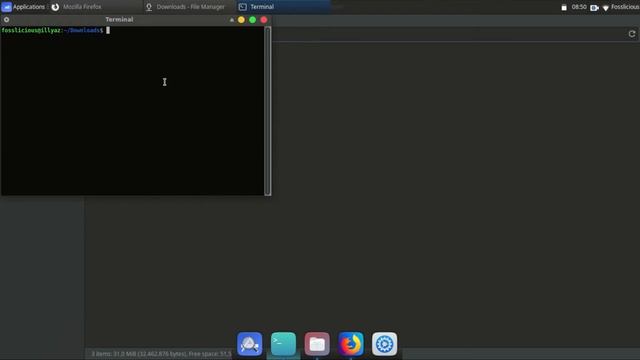The width and height of the screenshot is (640, 360).
Task: Click the File Manager status bar text
Action: (x=161, y=353)
